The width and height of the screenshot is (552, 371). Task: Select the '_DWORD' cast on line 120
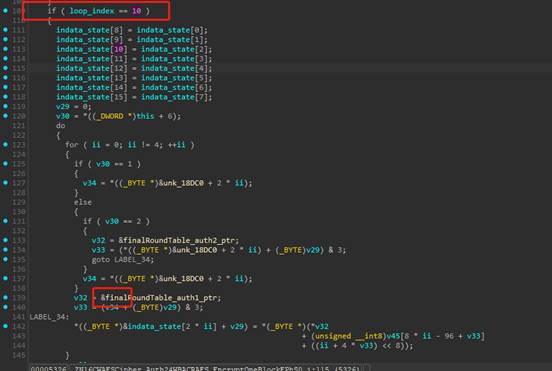click(x=109, y=116)
